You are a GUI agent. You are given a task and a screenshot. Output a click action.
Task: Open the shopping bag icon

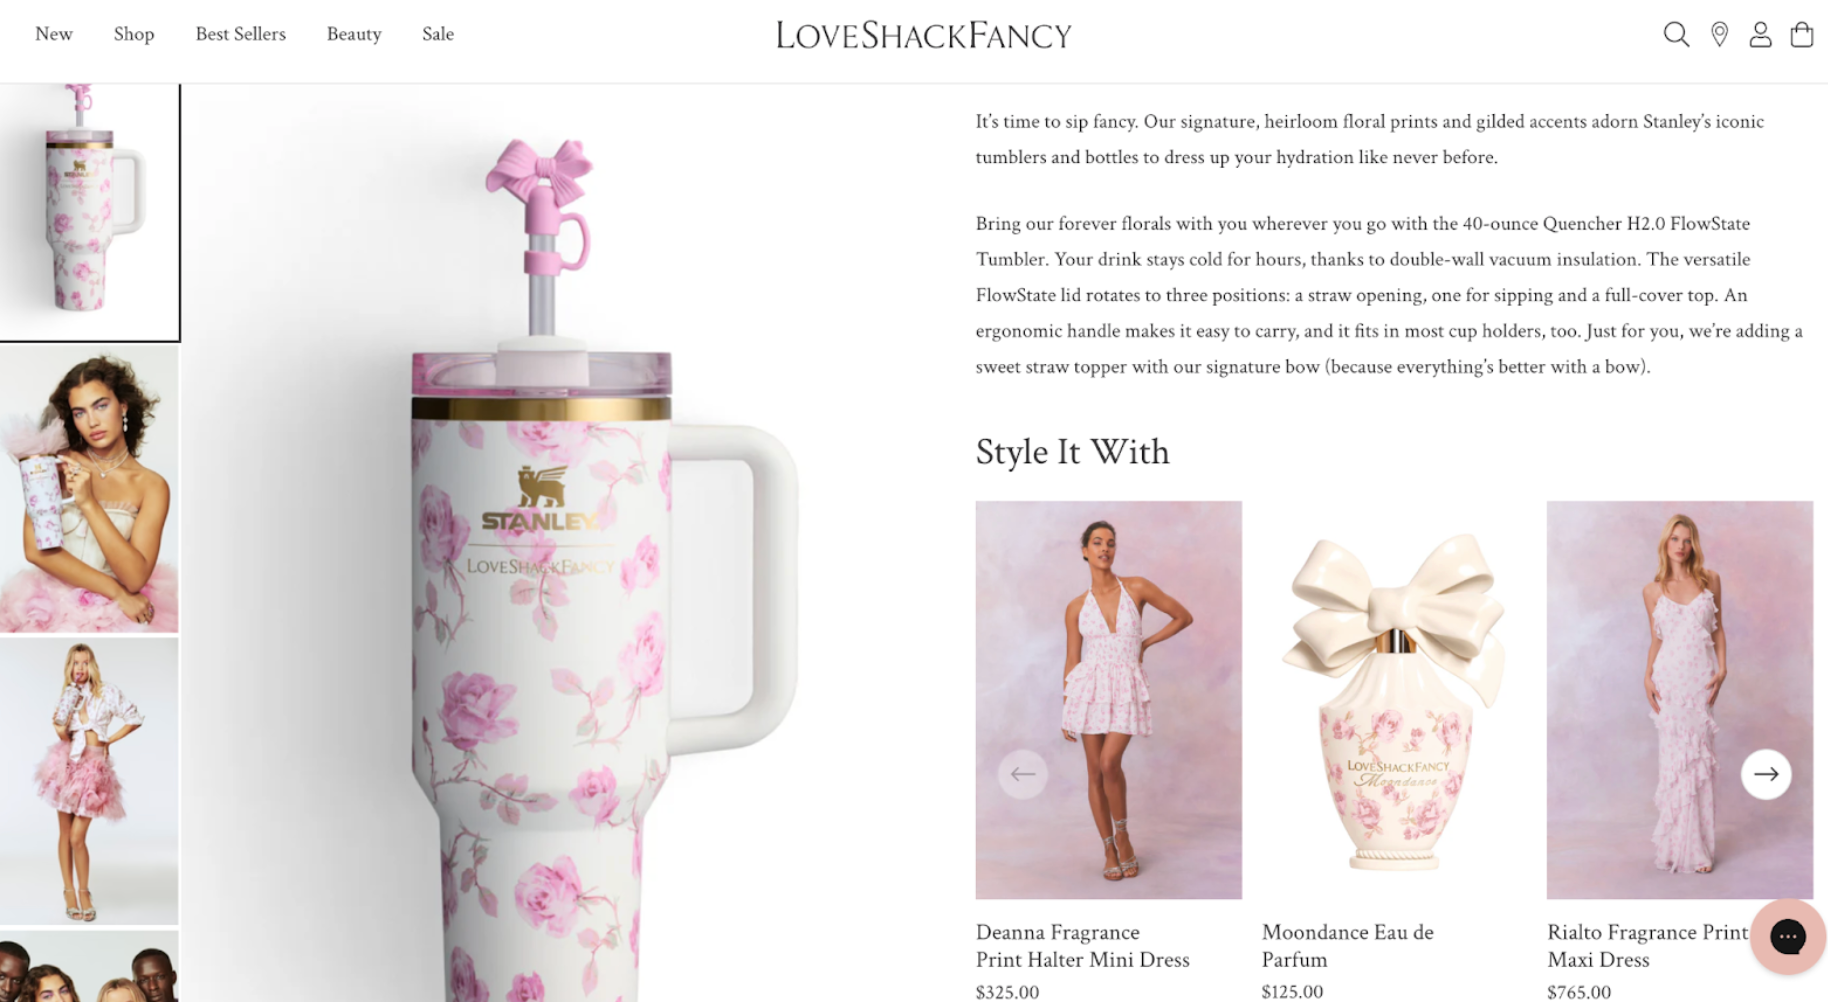(x=1801, y=35)
